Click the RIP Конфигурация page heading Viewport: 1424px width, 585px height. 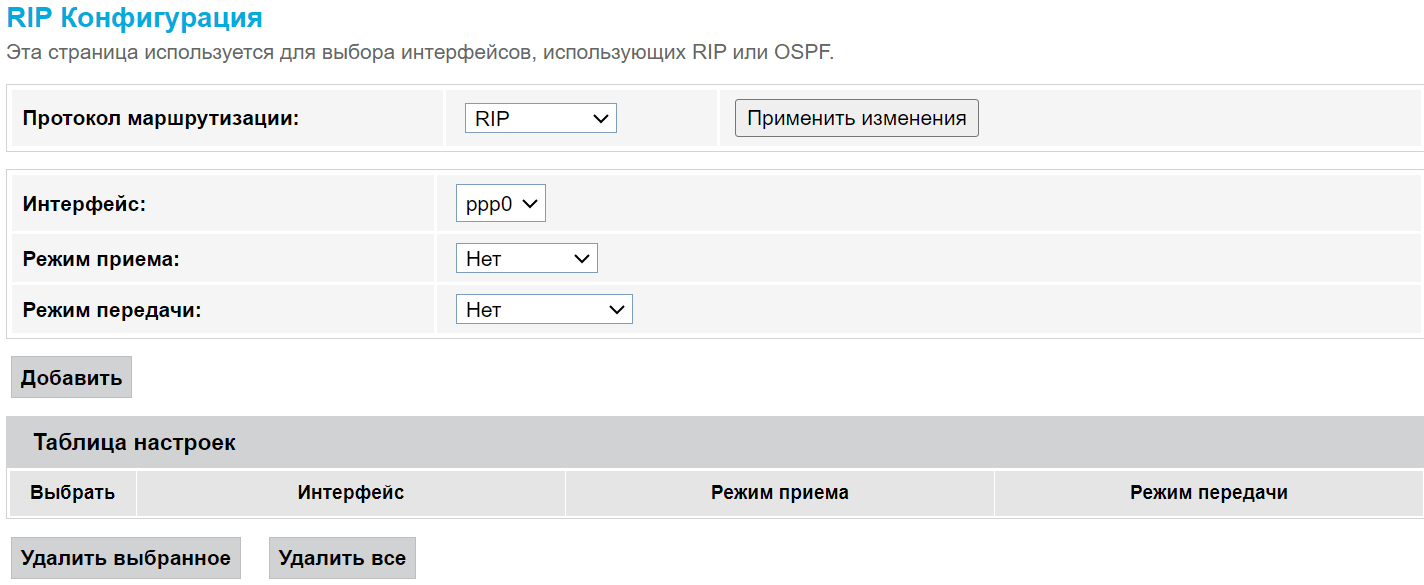[x=134, y=18]
